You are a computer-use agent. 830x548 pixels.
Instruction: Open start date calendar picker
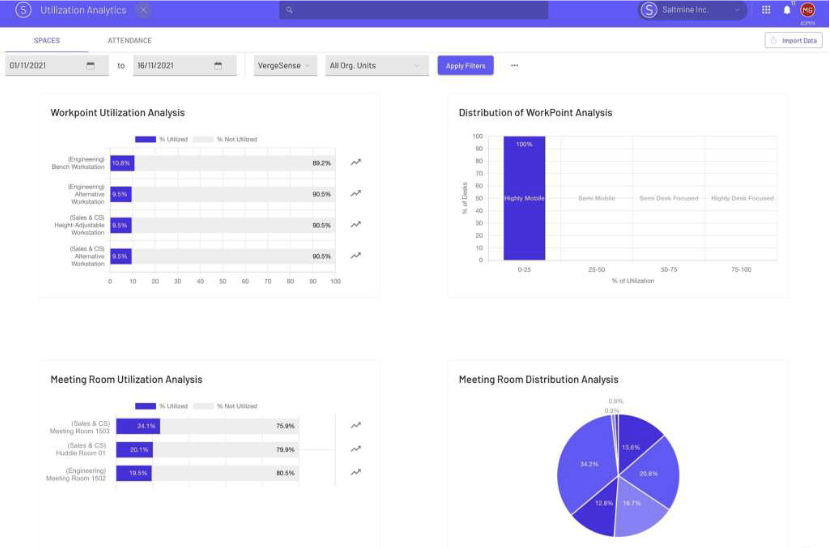point(91,66)
